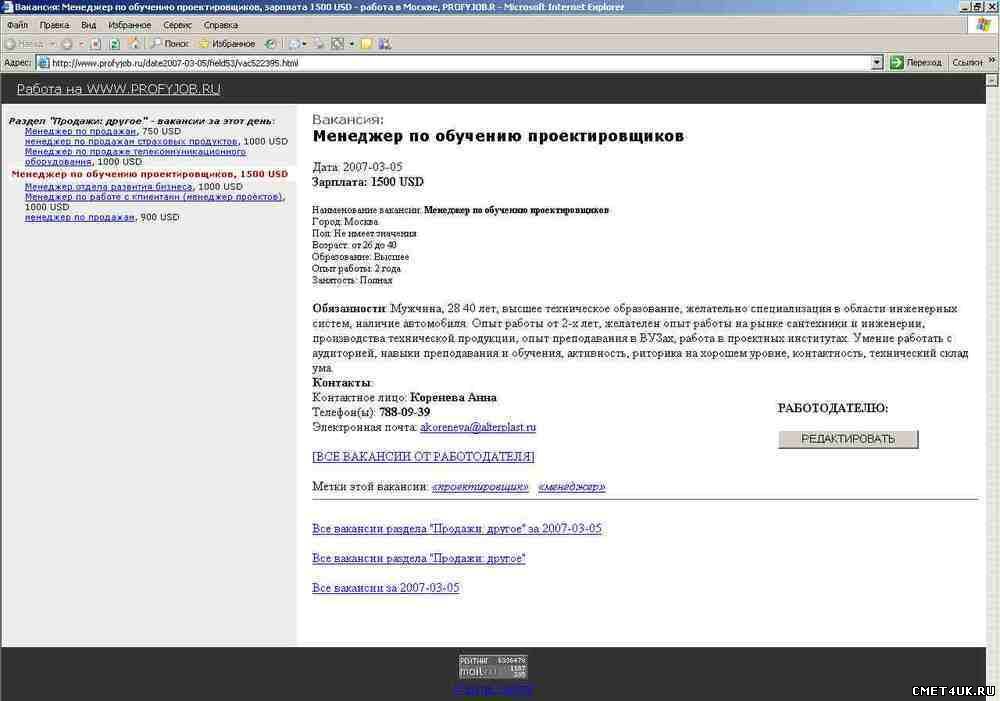Open ВСЕ ВАКАНСИИ ОТ РАБОТОДАТЕЛЯ link
This screenshot has height=701, width=1000.
[x=423, y=457]
